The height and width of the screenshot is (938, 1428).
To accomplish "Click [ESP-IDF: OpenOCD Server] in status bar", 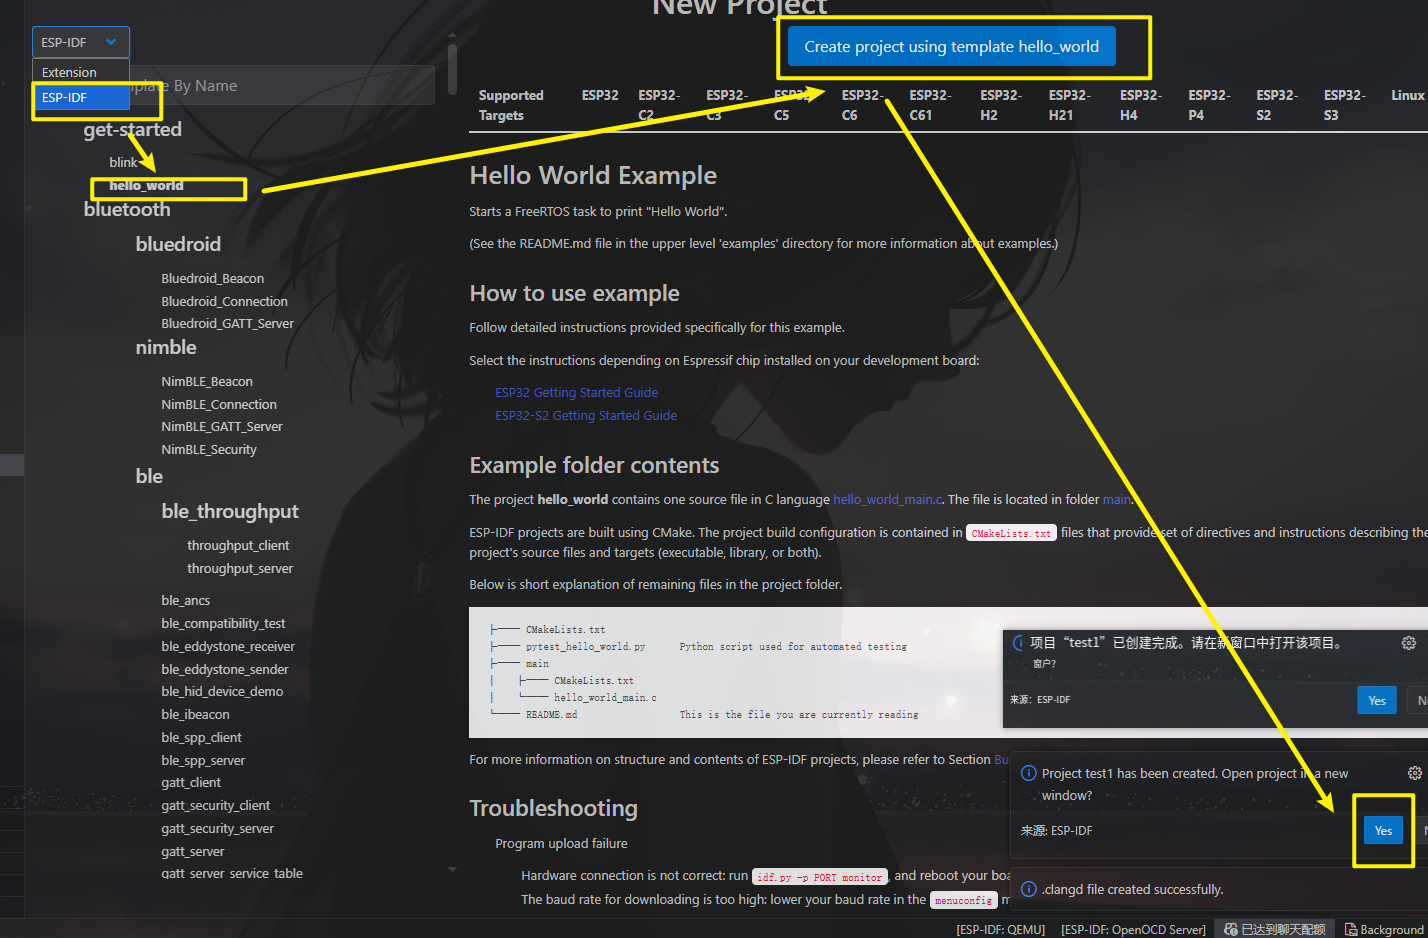I will click(x=1133, y=929).
